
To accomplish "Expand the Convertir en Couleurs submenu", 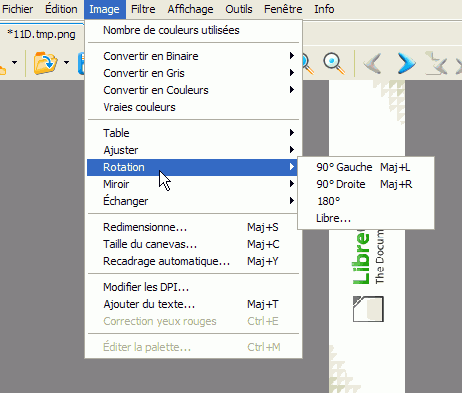I will pyautogui.click(x=193, y=90).
